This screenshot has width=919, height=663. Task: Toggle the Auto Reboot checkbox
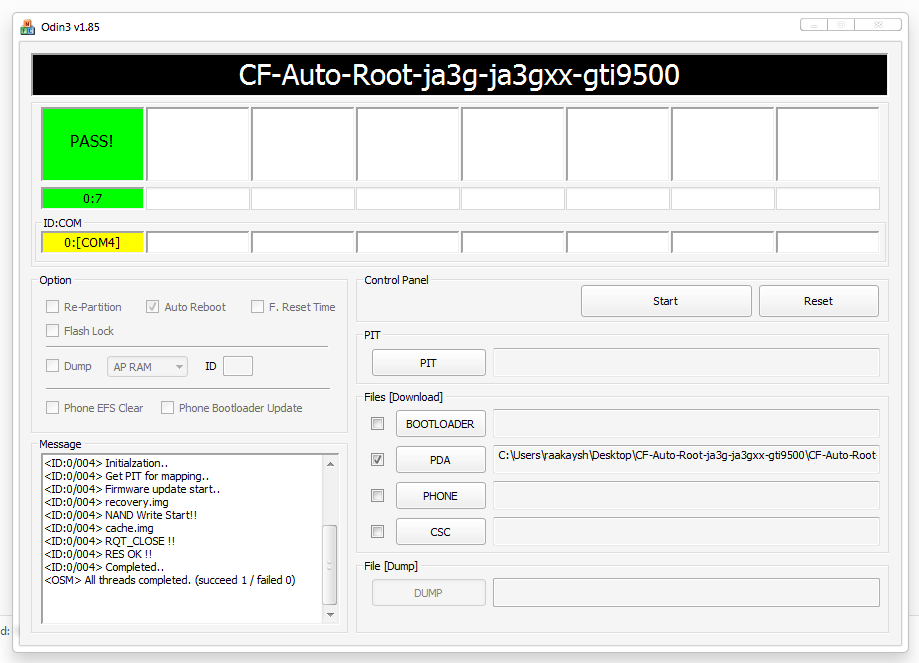coord(152,307)
